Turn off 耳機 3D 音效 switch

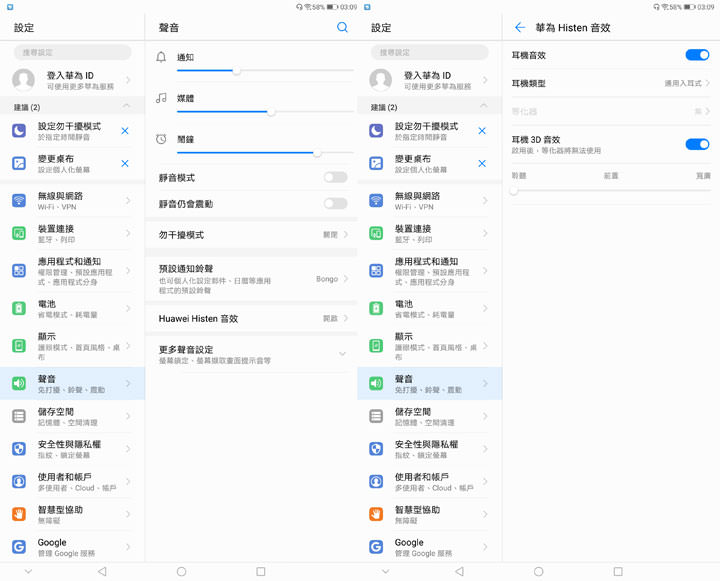tap(697, 144)
